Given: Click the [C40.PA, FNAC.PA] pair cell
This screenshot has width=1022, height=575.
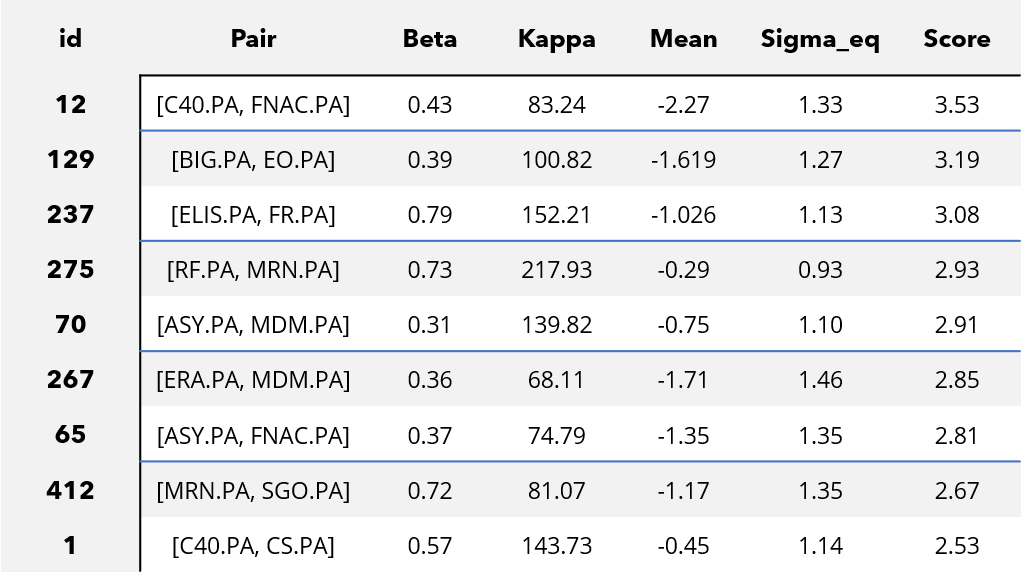Looking at the screenshot, I should coord(253,104).
